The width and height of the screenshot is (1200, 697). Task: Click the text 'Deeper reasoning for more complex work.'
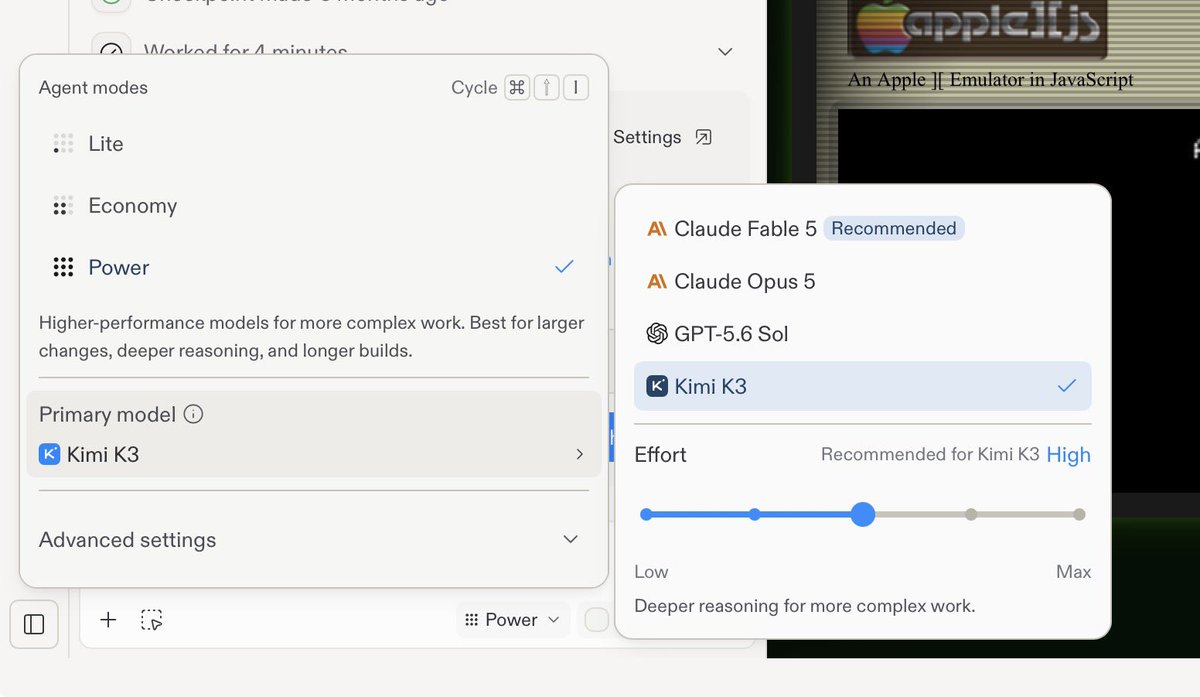pos(805,606)
